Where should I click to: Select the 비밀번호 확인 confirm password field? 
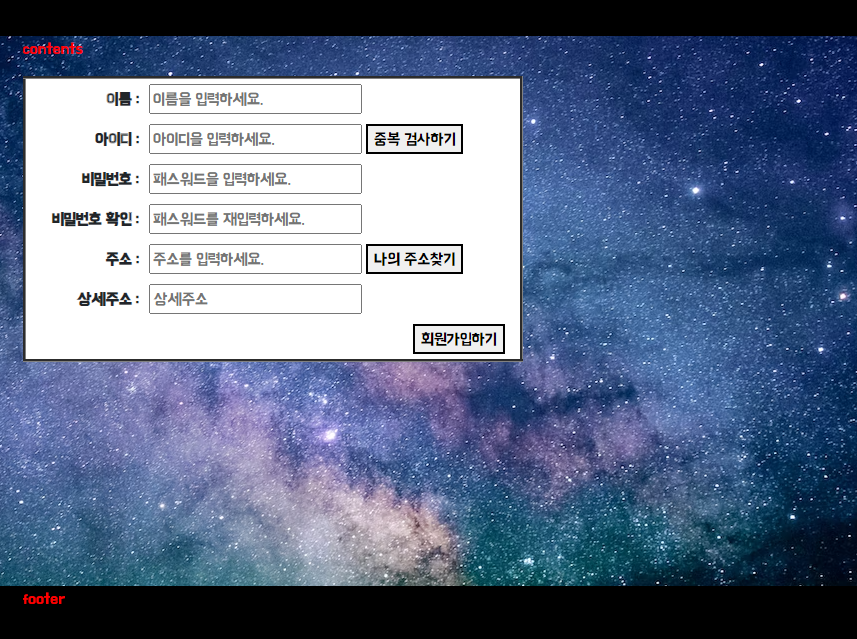click(255, 219)
